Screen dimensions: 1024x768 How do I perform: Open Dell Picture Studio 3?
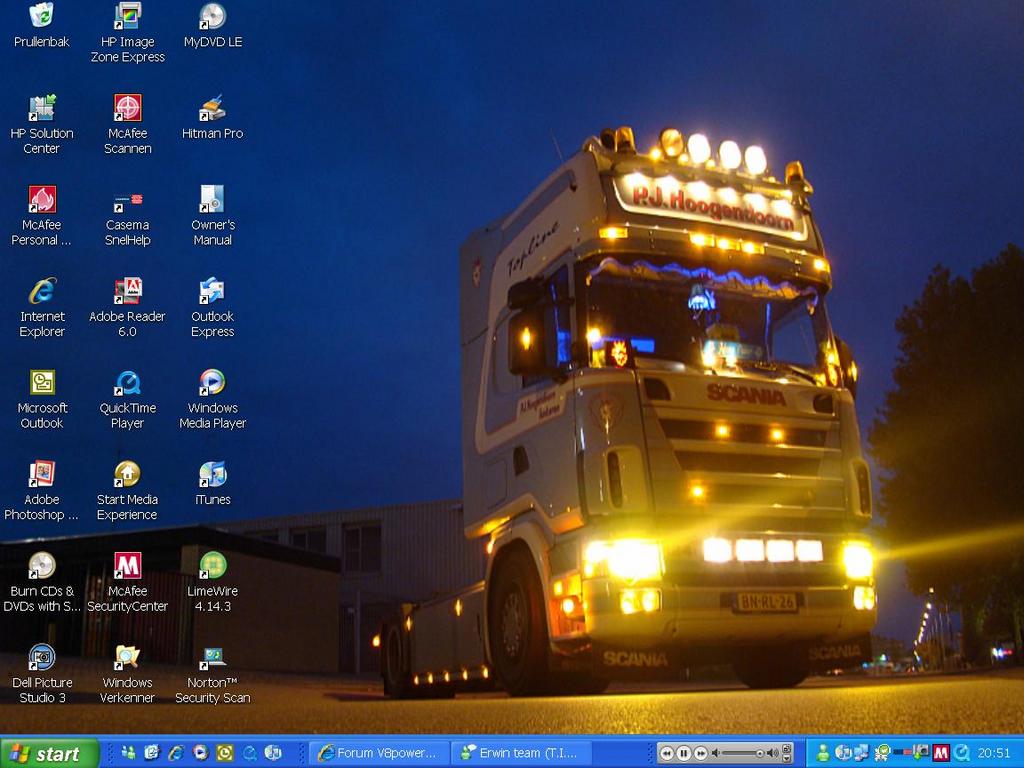[x=41, y=673]
